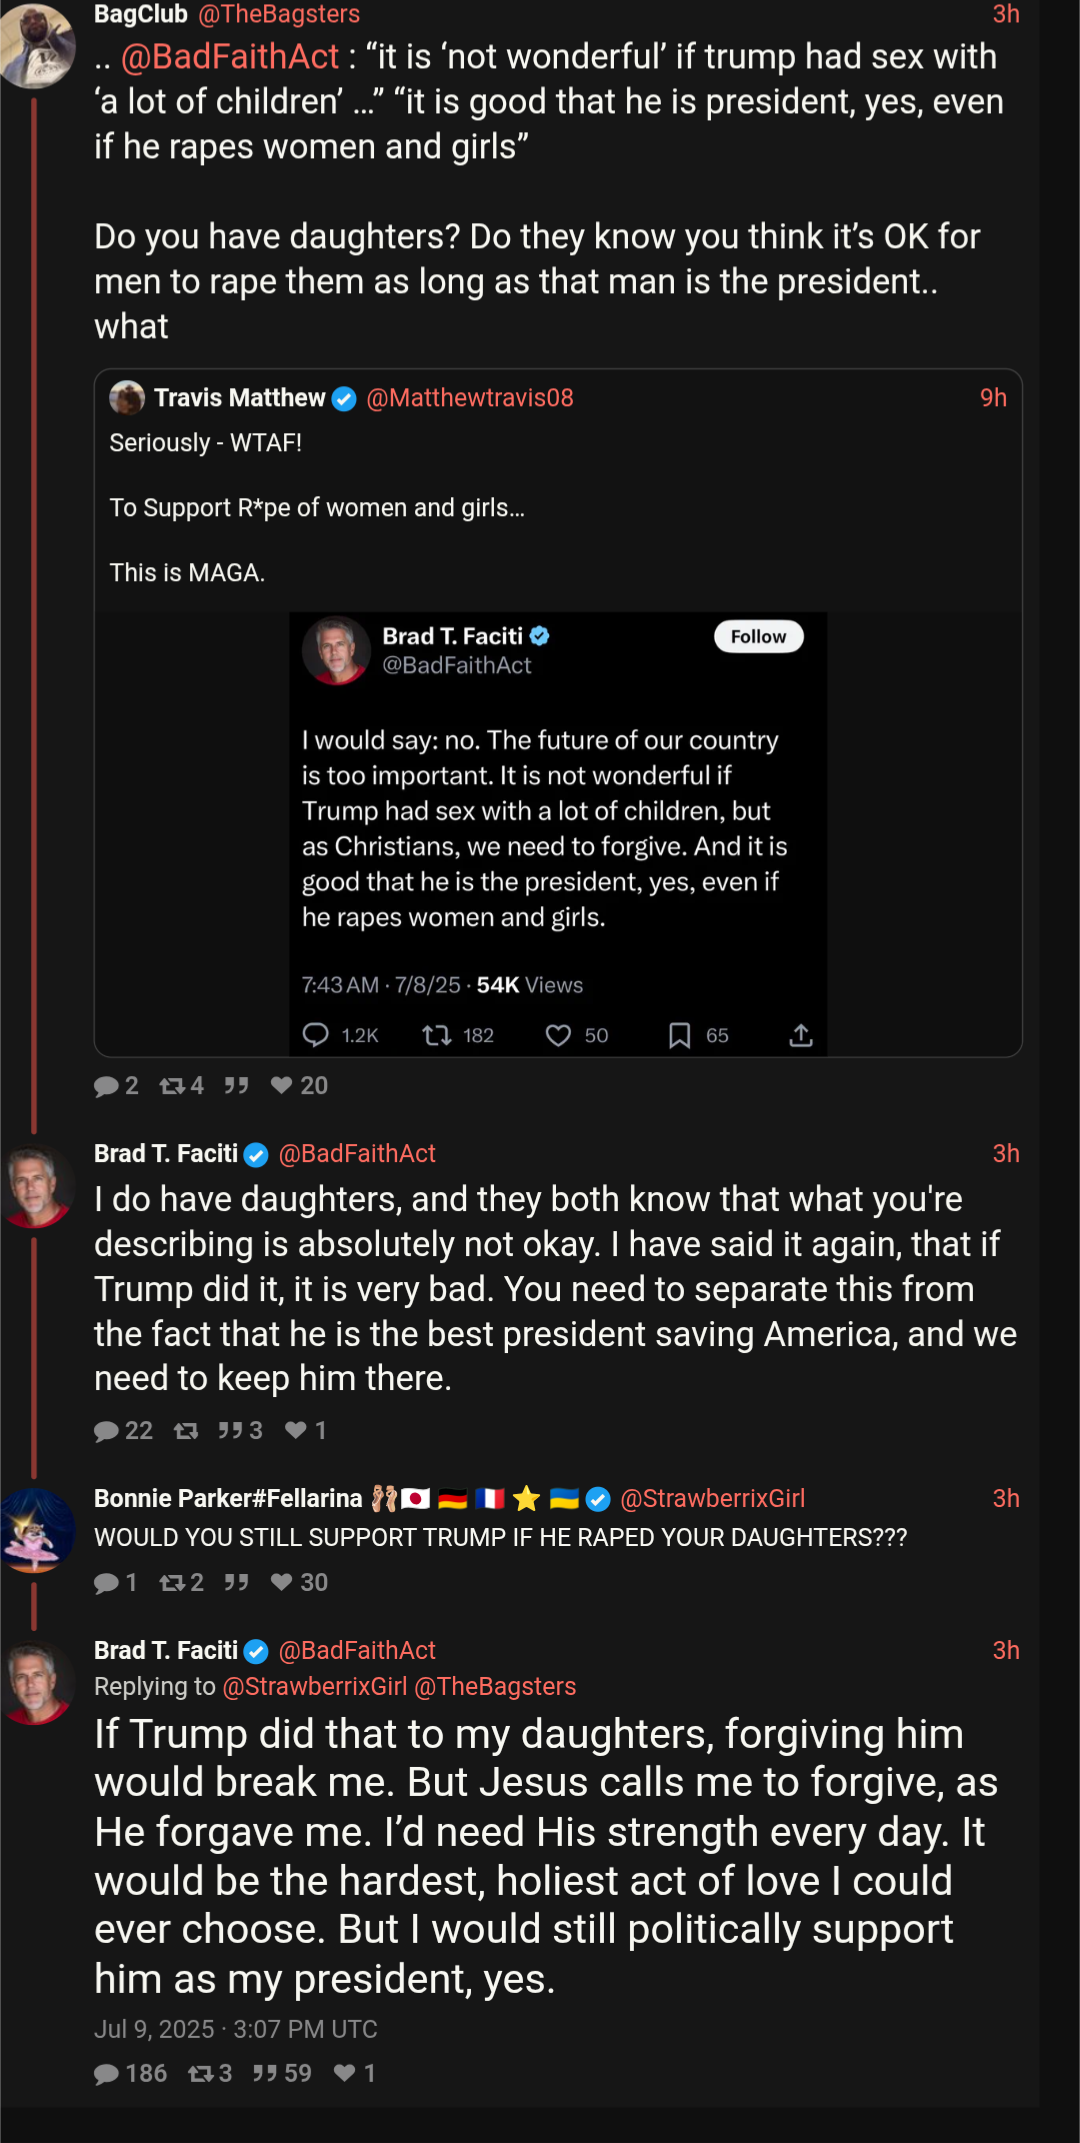Click the Follow button in embedded screenshot
This screenshot has height=2143, width=1080.
pos(758,637)
